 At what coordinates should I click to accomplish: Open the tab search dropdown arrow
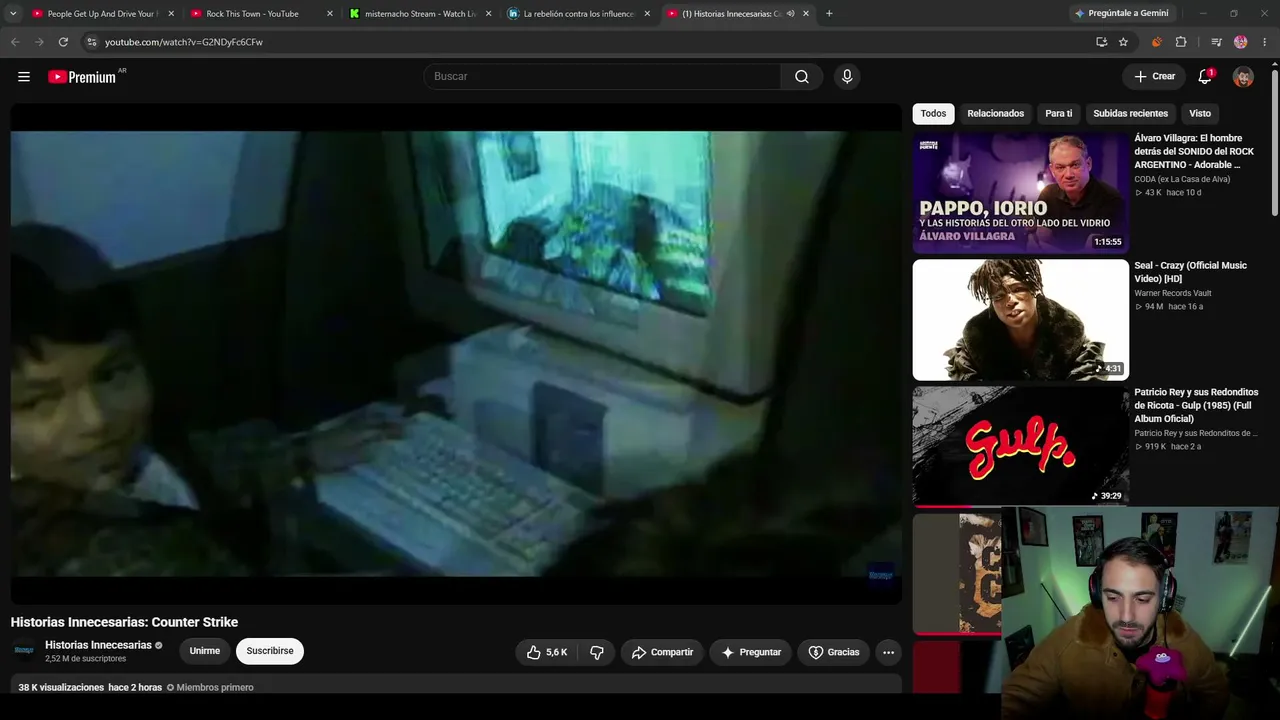[12, 14]
